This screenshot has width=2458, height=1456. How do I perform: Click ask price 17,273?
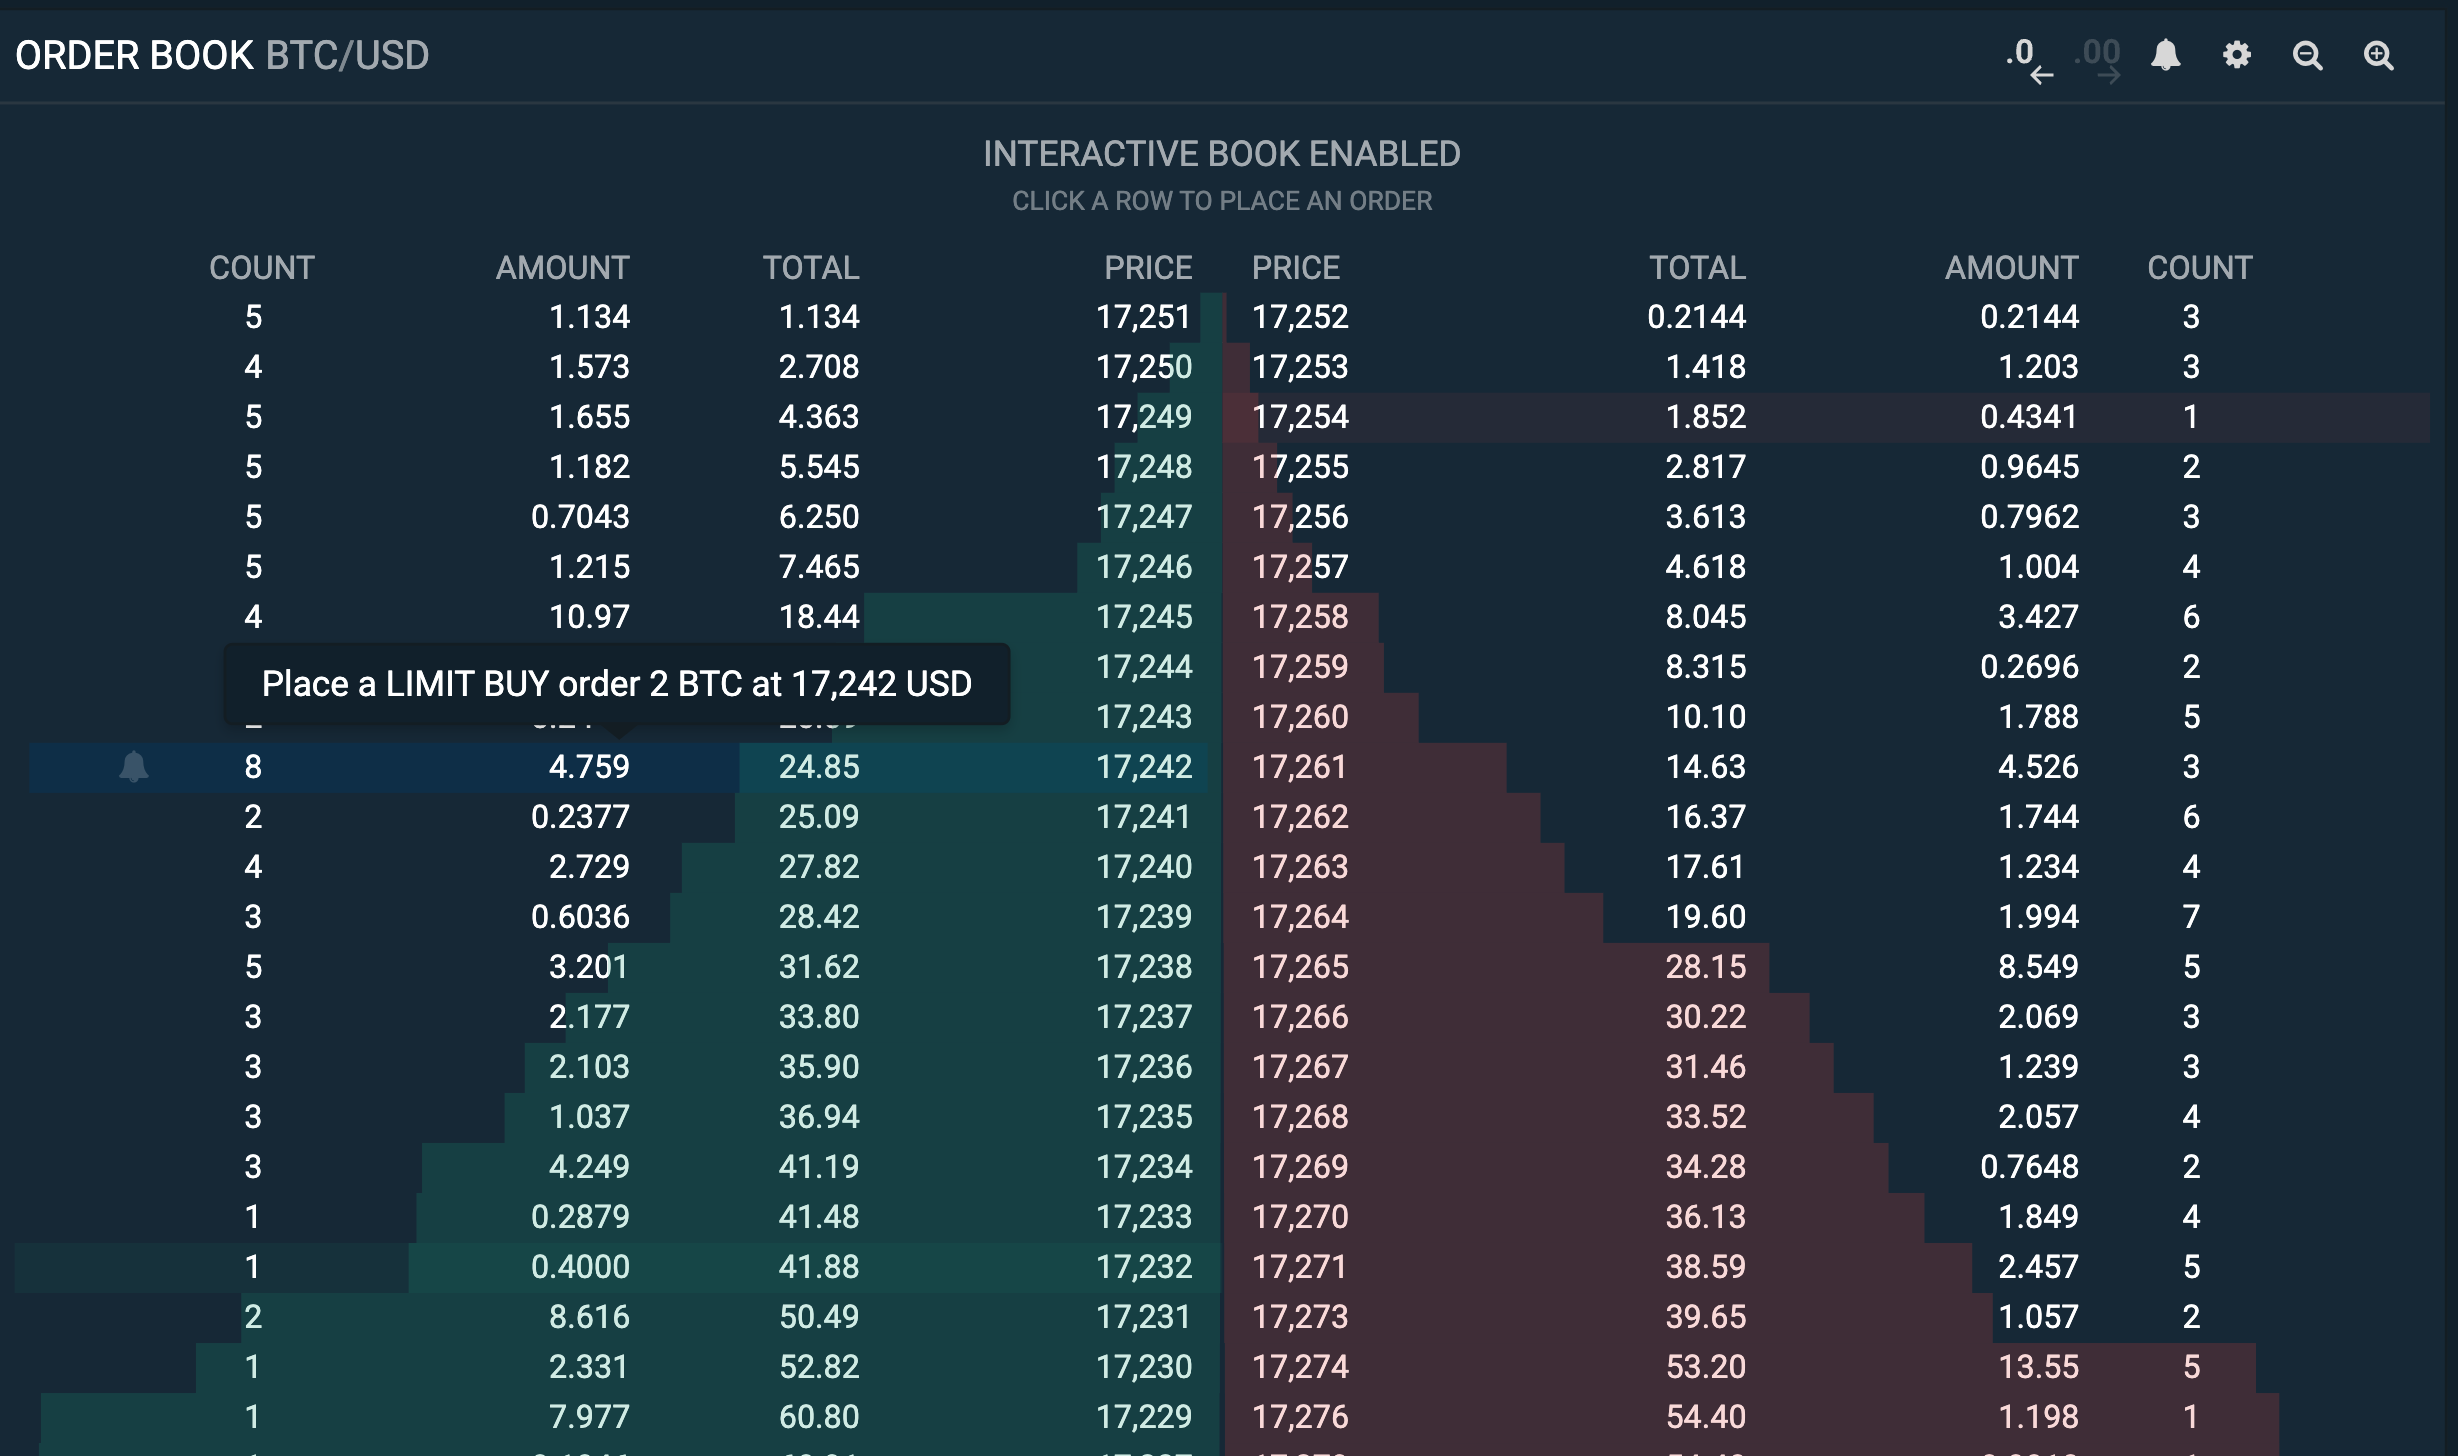tap(1300, 1317)
